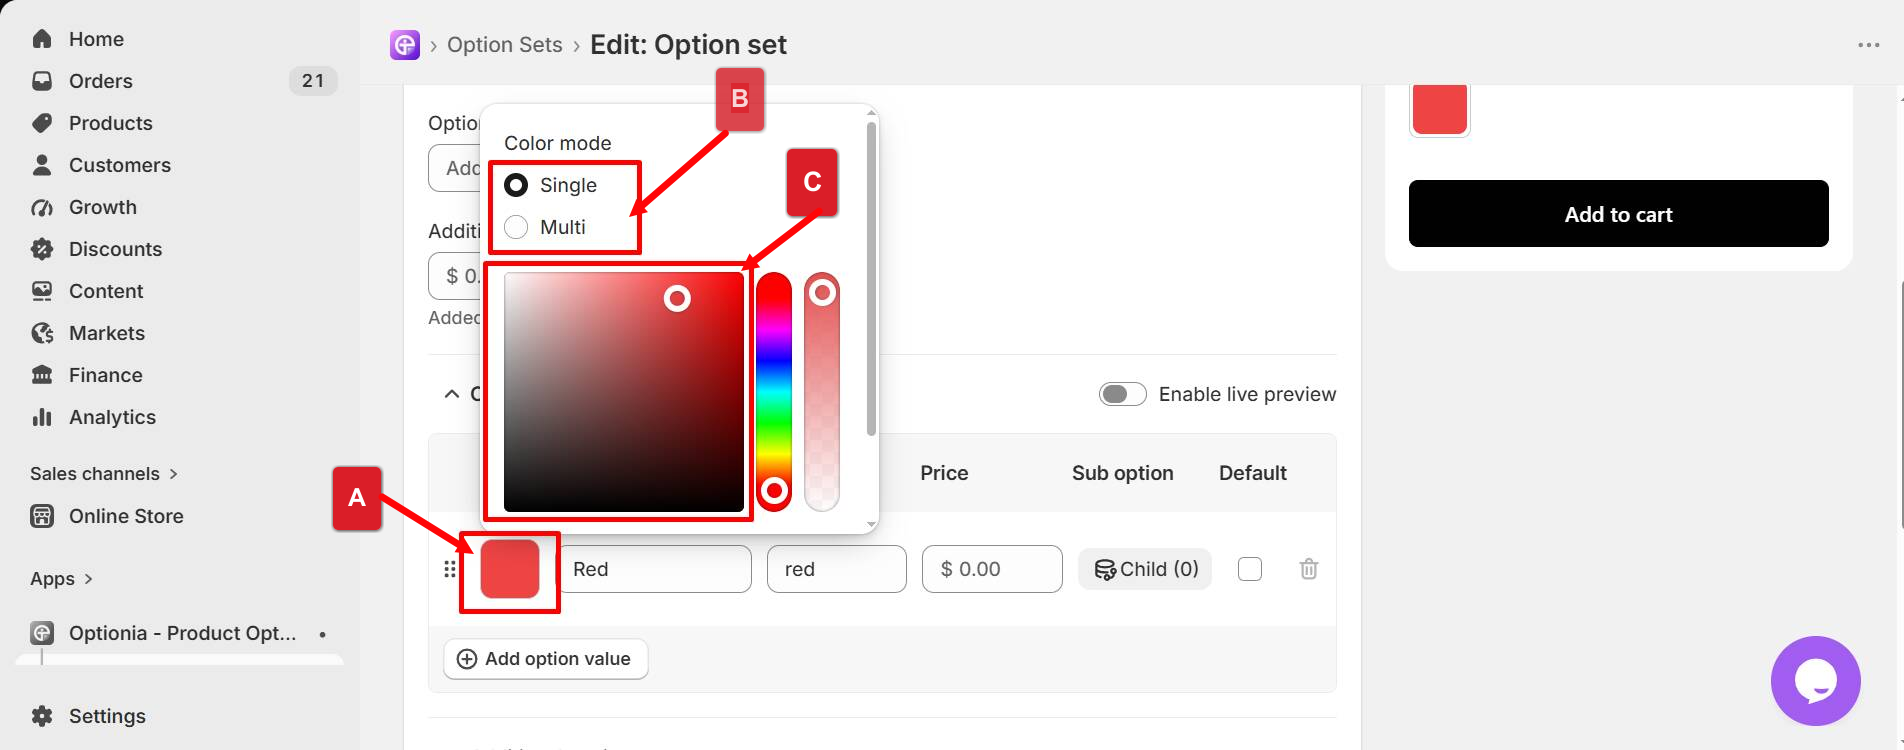Collapse the option section with caret arrow

click(452, 394)
